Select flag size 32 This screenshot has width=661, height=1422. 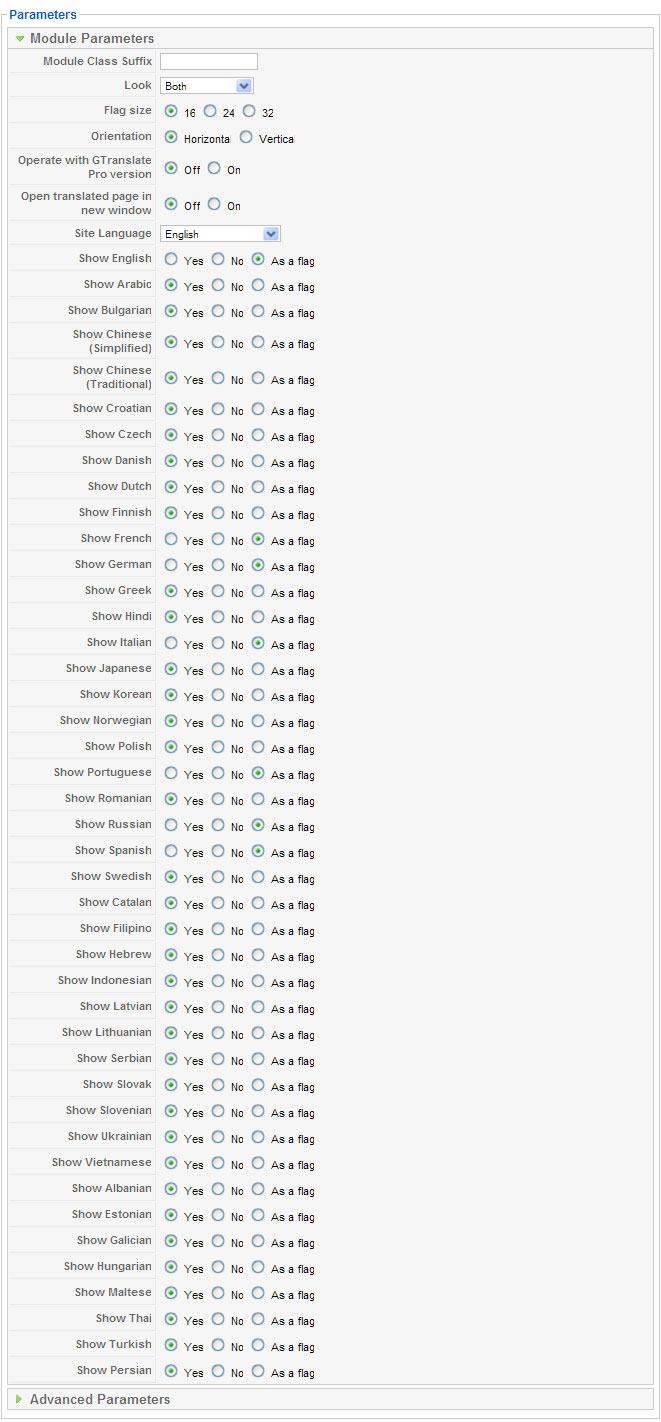[249, 112]
